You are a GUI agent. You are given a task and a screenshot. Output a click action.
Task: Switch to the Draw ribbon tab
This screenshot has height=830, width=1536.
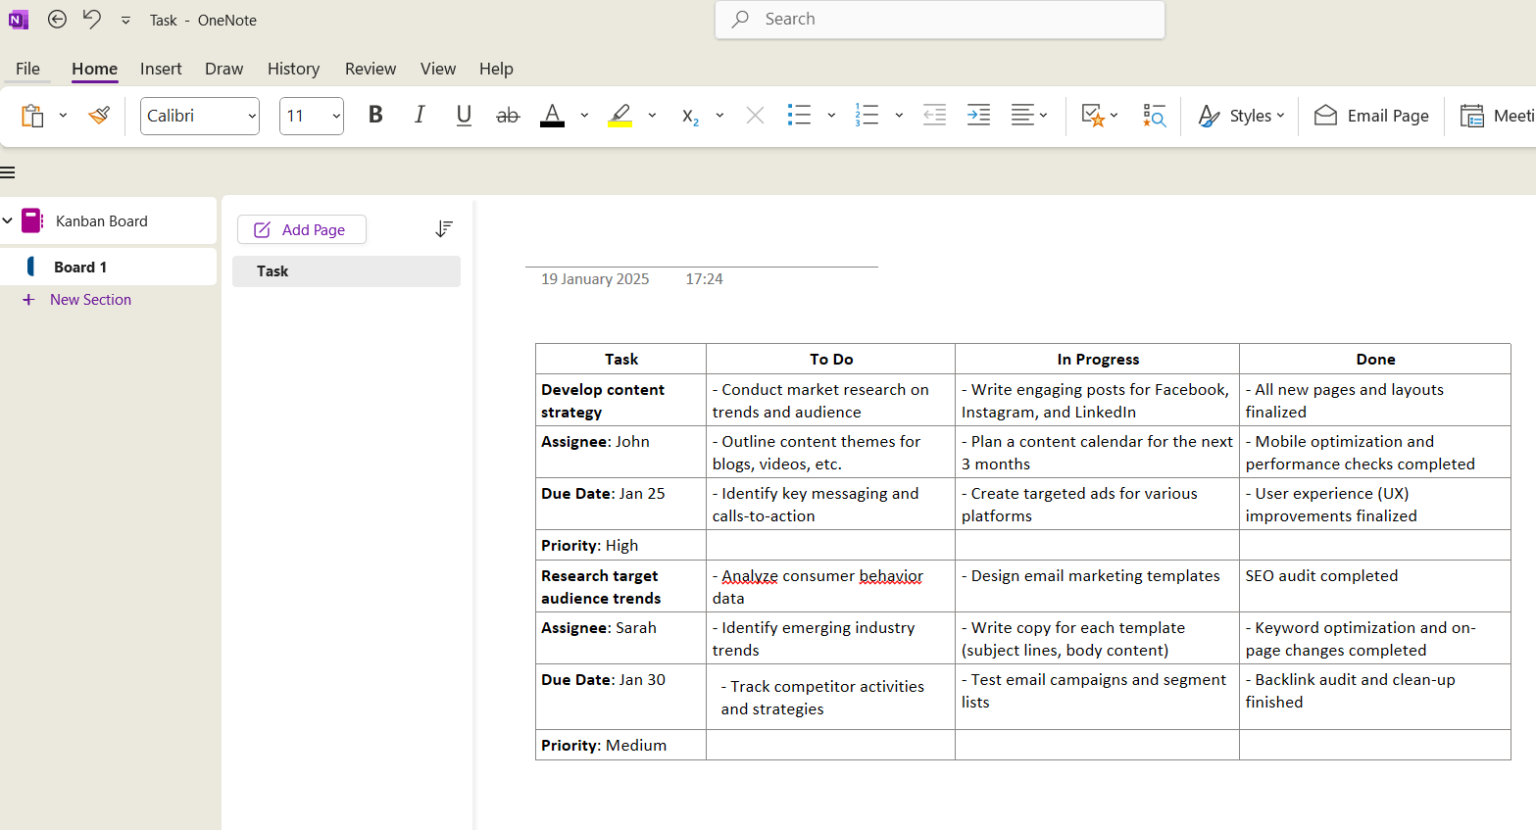(x=223, y=68)
